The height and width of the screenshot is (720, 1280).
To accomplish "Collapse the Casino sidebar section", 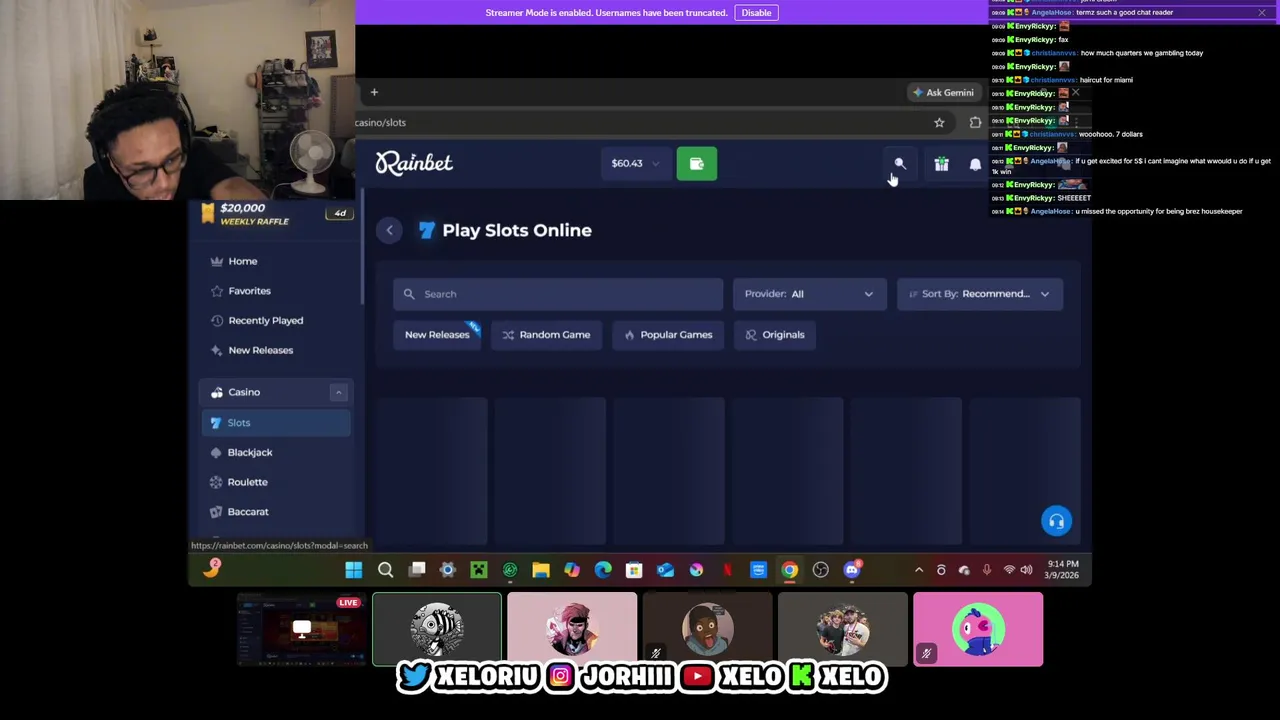I will [338, 392].
